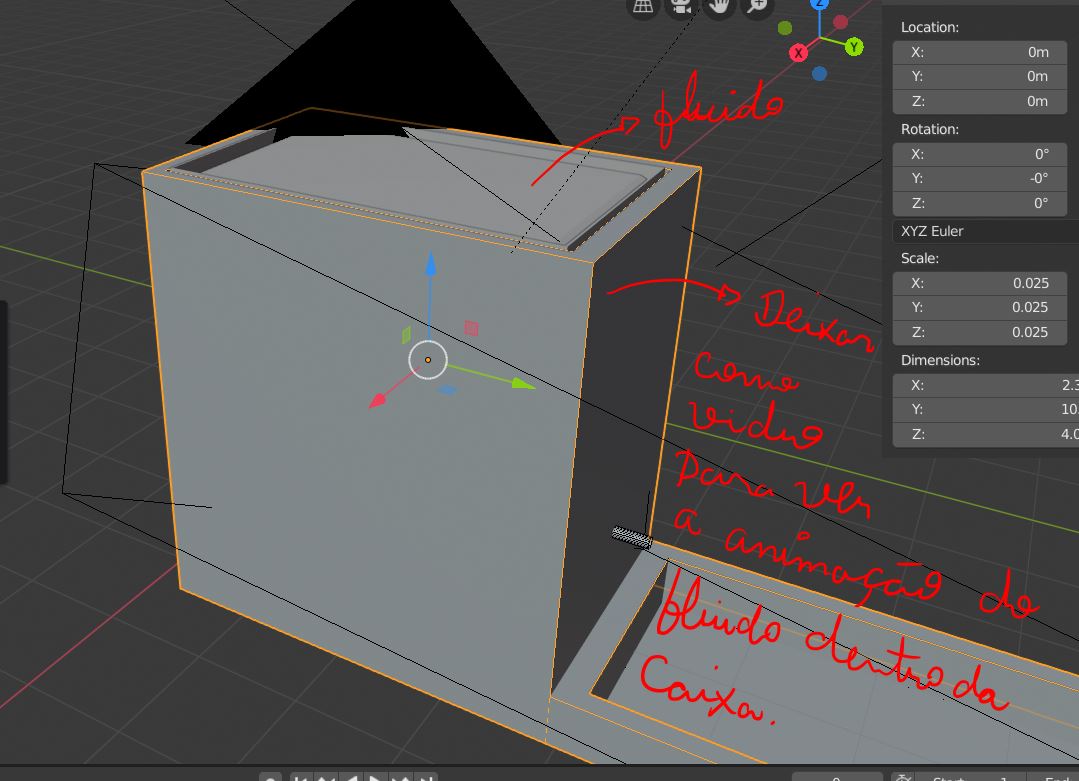1079x781 pixels.
Task: Click the unlabeled dark green dot on navigation gizmo
Action: (784, 28)
